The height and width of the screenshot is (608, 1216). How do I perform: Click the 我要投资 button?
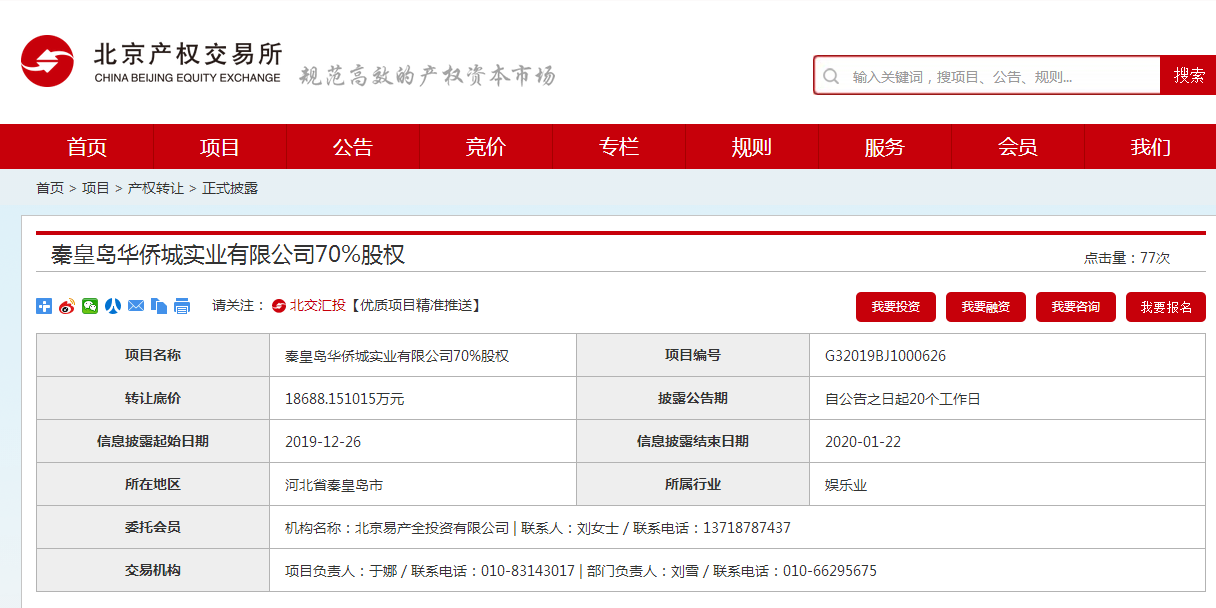896,307
